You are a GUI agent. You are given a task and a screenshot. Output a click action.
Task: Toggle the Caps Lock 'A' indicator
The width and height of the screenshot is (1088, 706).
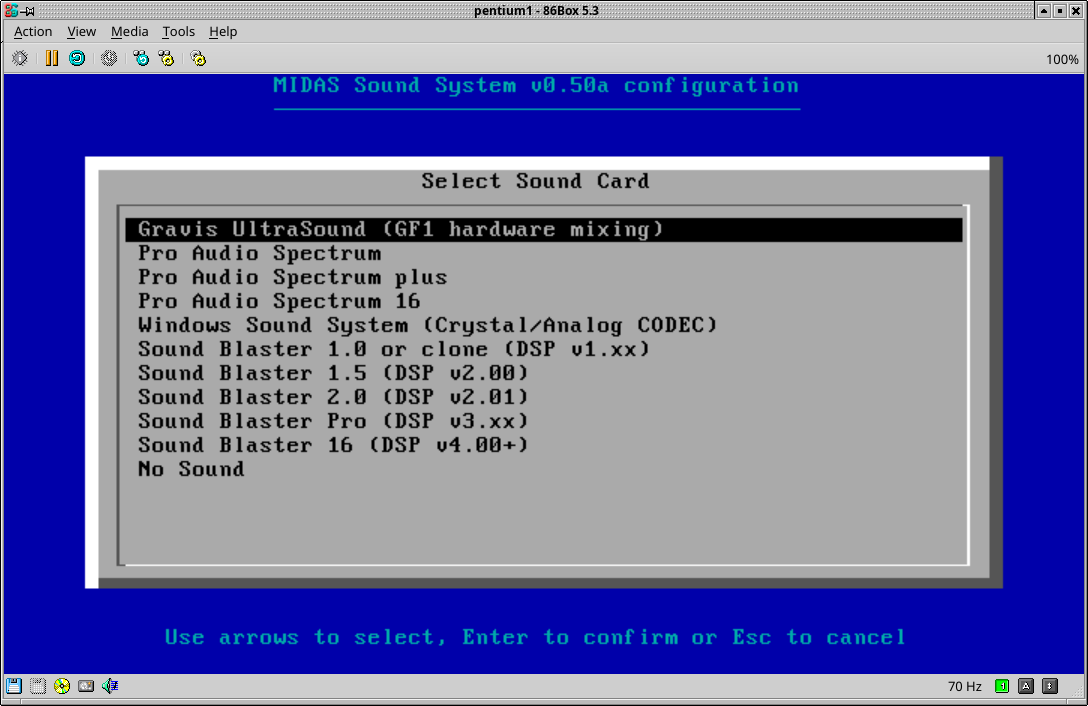(x=1026, y=686)
